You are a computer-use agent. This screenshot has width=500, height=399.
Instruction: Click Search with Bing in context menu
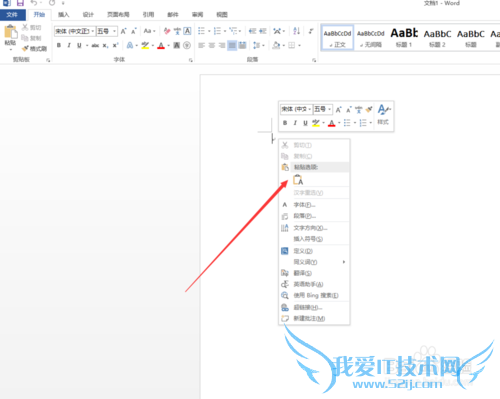click(314, 295)
